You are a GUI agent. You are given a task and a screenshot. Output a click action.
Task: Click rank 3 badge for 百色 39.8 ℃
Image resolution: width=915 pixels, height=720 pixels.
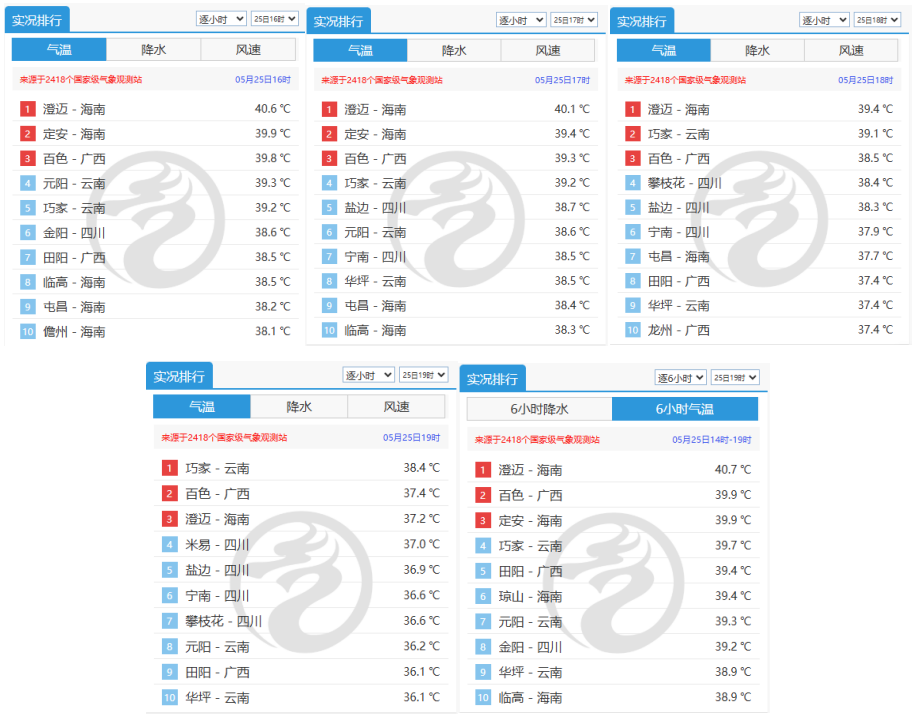click(27, 159)
